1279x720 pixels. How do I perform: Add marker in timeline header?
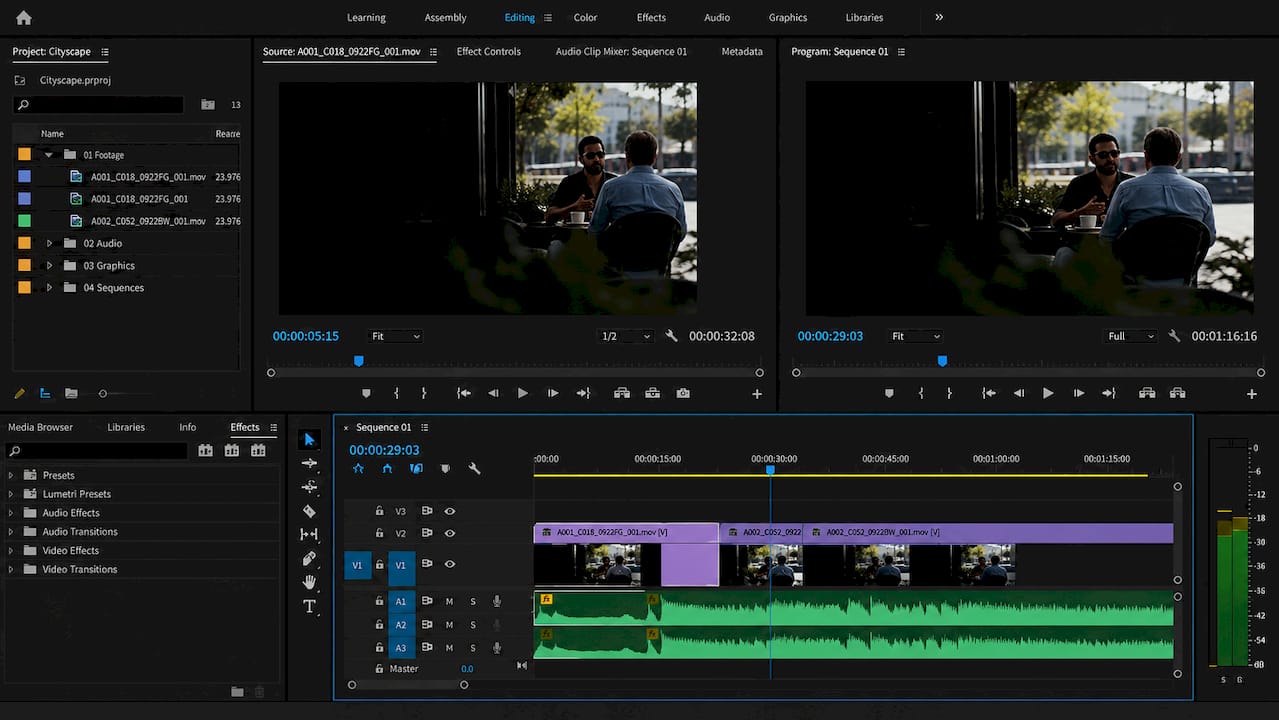coord(445,468)
